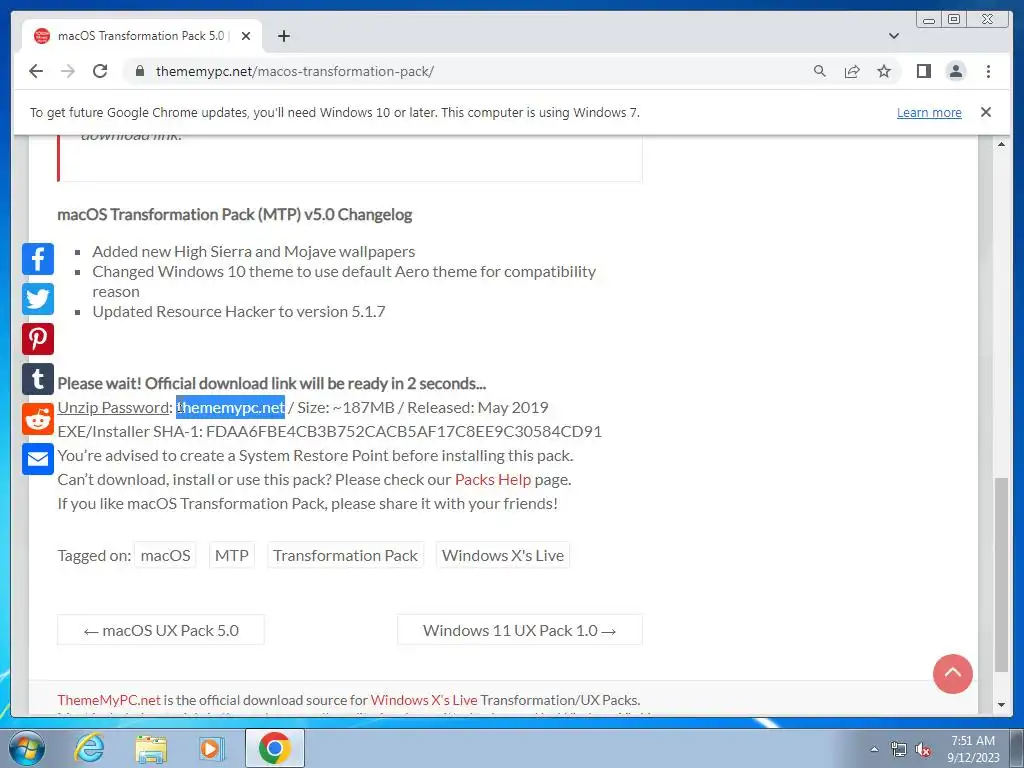This screenshot has height=768, width=1024.
Task: Click the page scrollbar down arrow
Action: point(1001,705)
